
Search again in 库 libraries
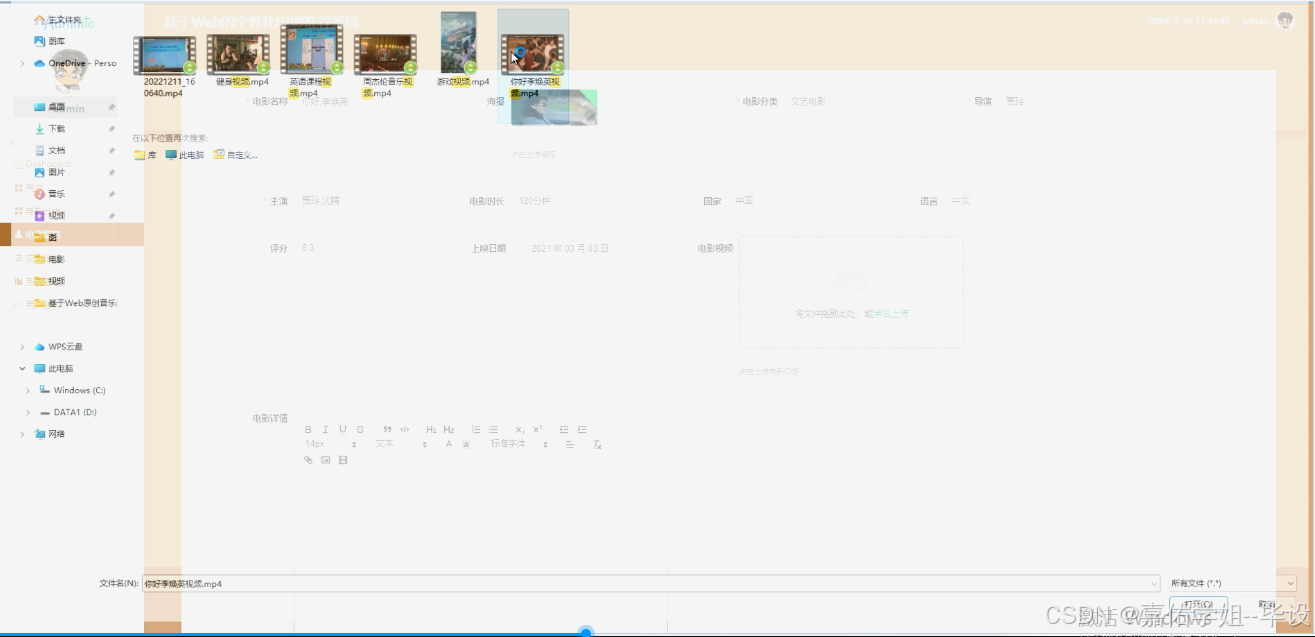coord(145,155)
